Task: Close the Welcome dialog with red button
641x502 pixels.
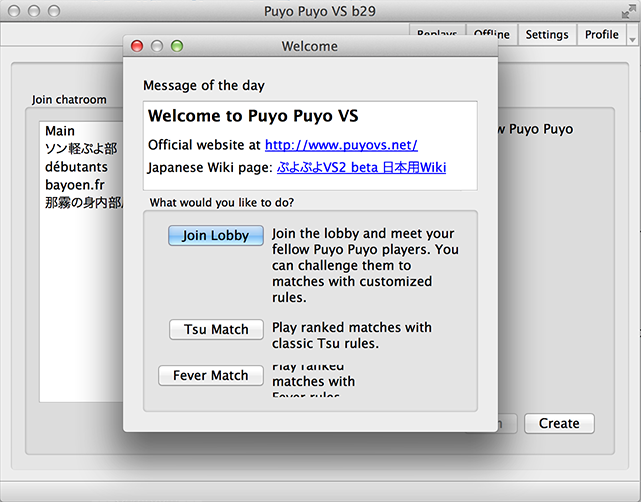Action: tap(137, 46)
